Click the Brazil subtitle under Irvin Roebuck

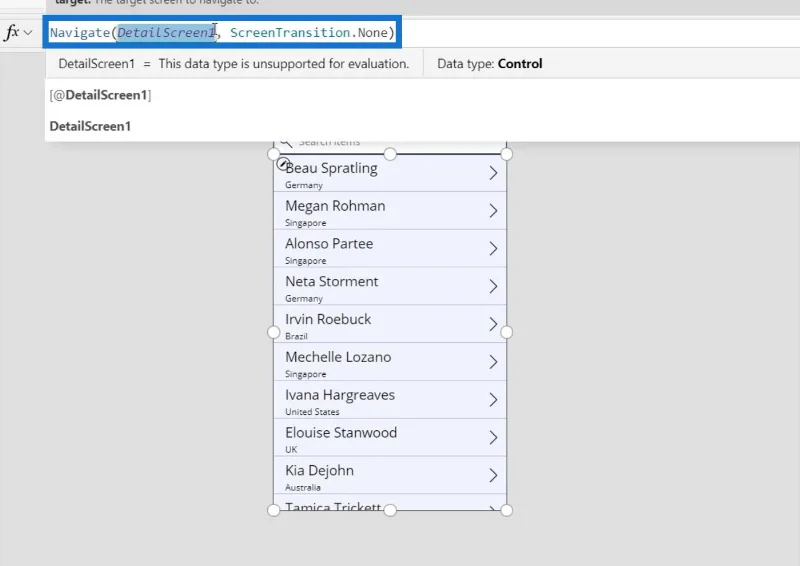coord(296,336)
